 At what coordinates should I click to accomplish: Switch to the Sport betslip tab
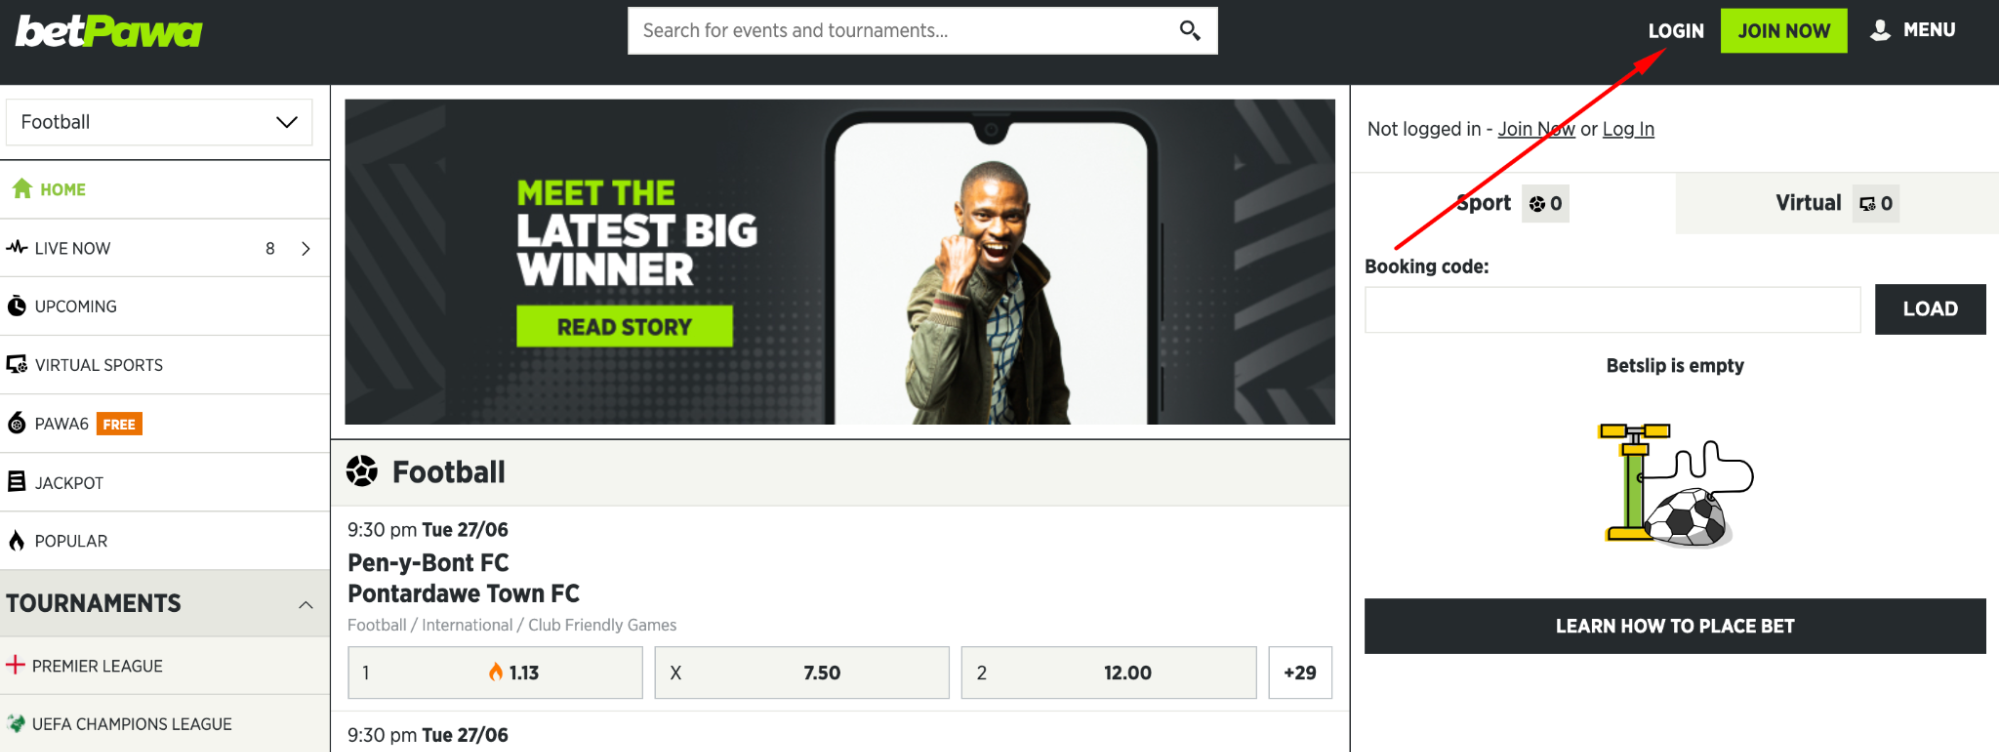coord(1513,203)
